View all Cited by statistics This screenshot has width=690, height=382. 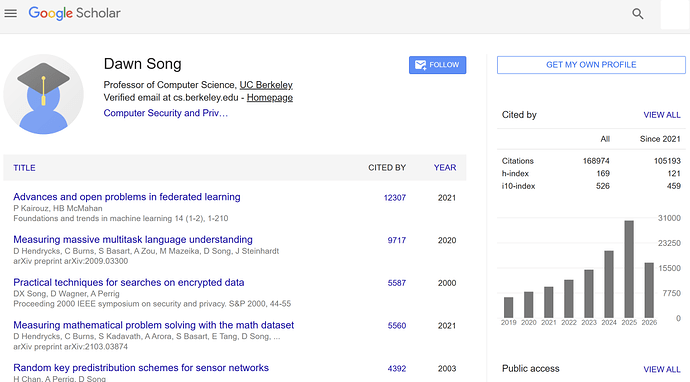(x=662, y=115)
